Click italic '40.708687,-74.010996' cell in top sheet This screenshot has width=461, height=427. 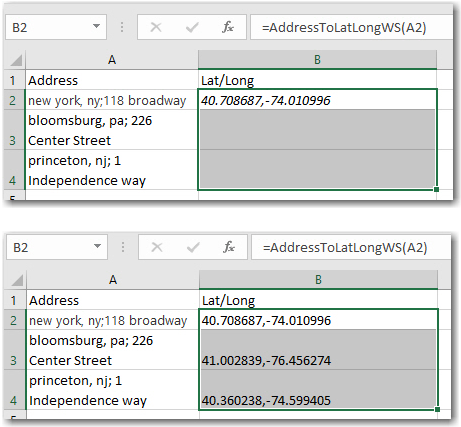[x=317, y=100]
